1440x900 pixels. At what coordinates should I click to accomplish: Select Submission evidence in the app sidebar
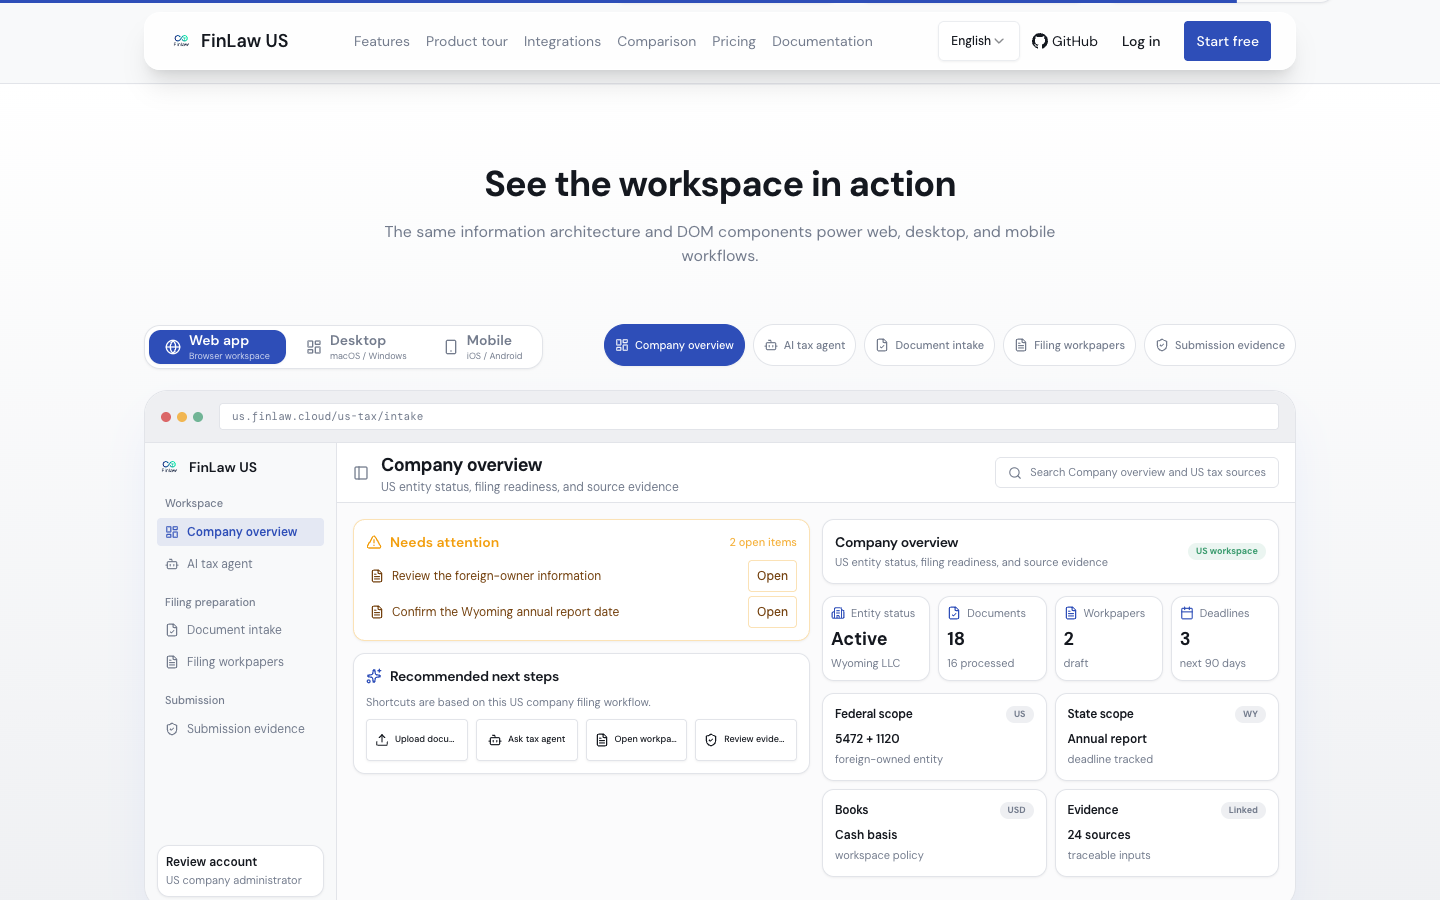(240, 729)
